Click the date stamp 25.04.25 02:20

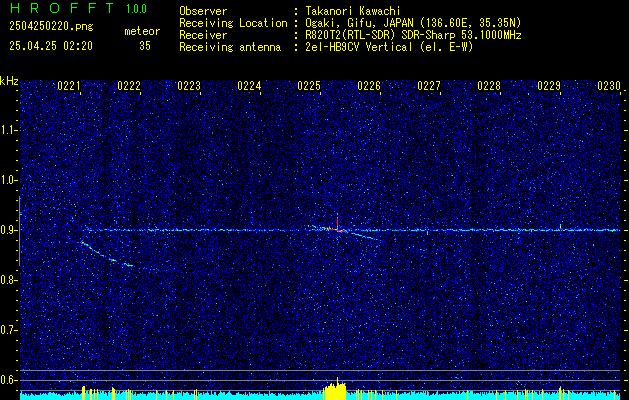[51, 46]
